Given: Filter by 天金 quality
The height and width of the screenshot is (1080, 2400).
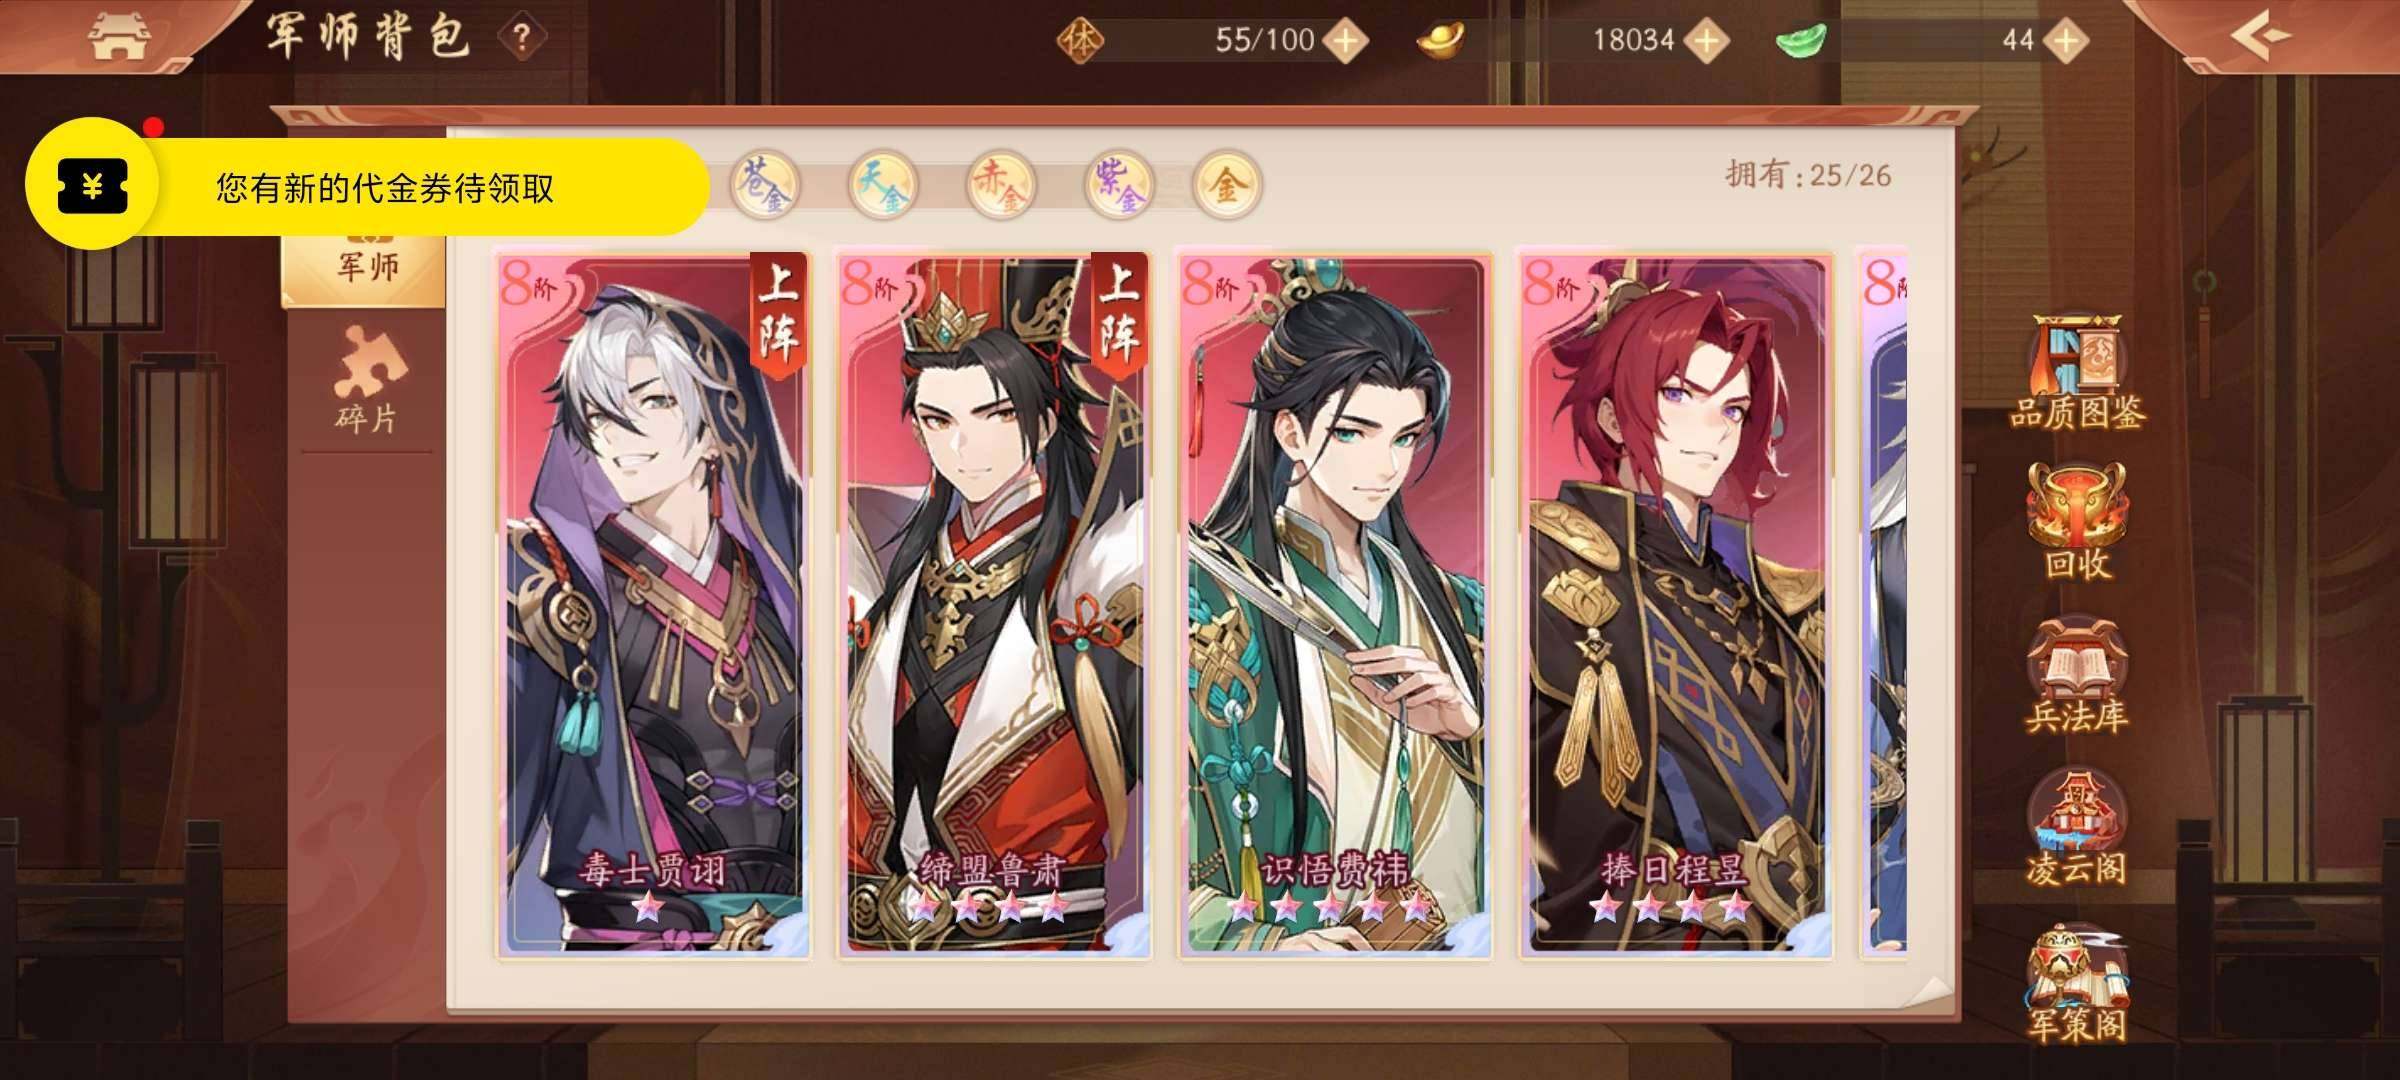Looking at the screenshot, I should tap(882, 184).
